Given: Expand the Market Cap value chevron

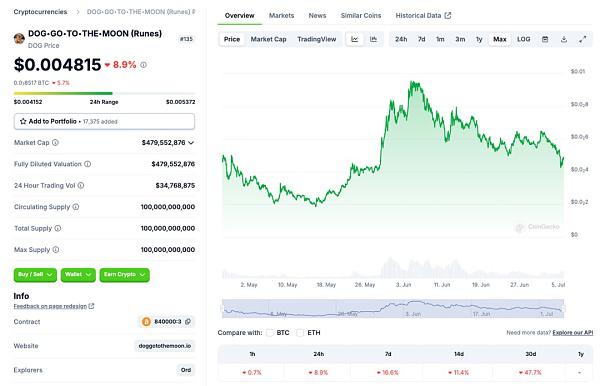Looking at the screenshot, I should [191, 143].
